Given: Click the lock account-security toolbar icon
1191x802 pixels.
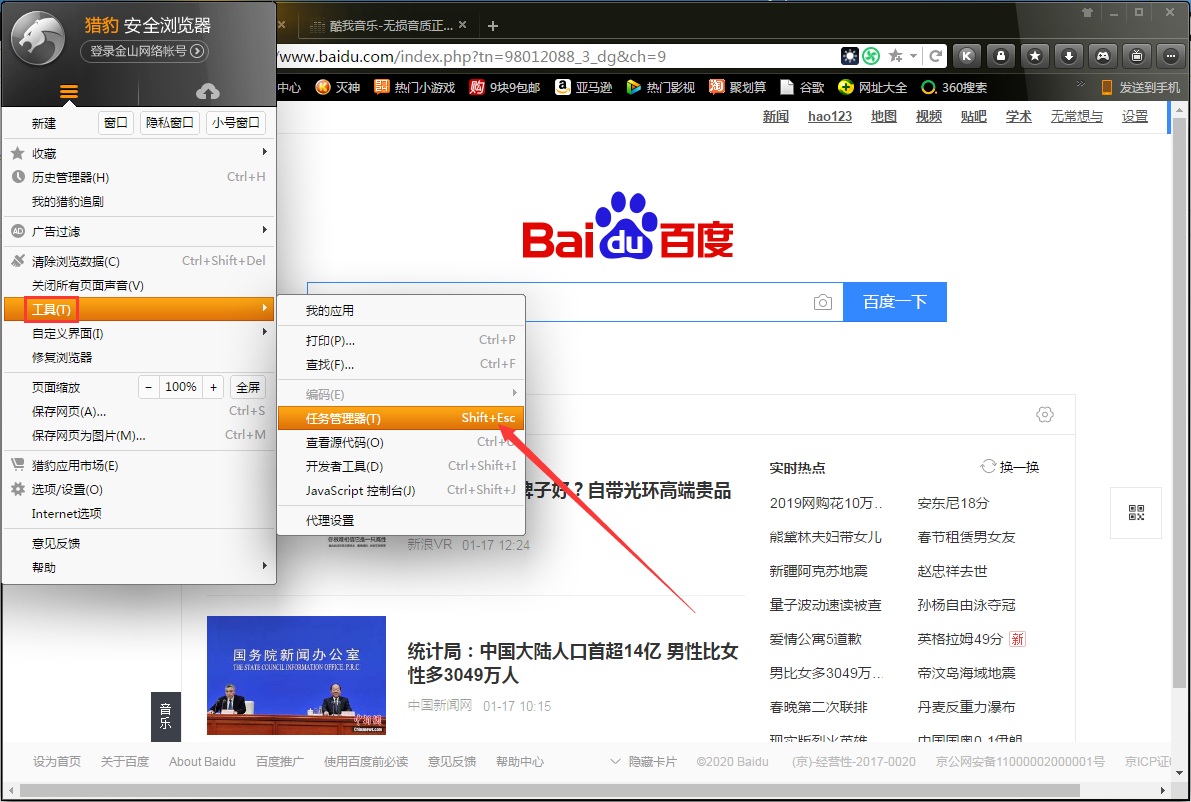Looking at the screenshot, I should pyautogui.click(x=1000, y=56).
